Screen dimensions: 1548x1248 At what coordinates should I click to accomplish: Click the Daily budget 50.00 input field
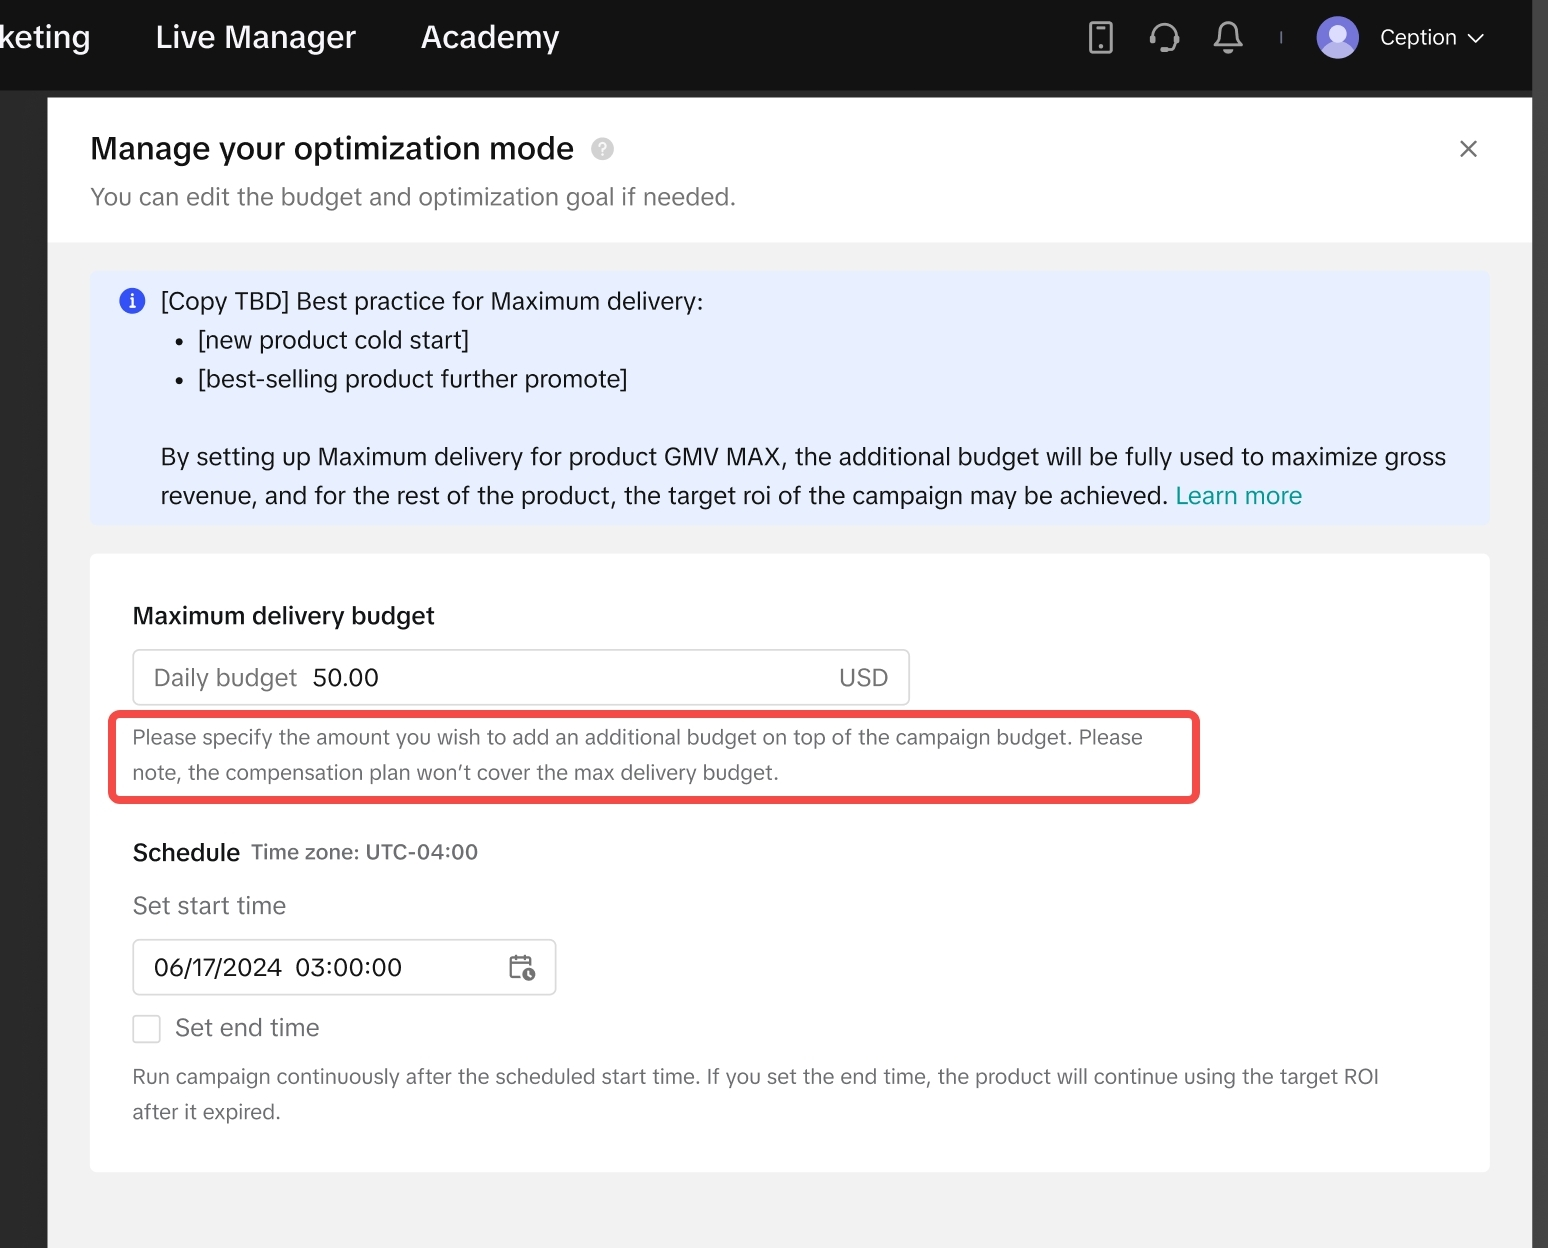pos(560,678)
